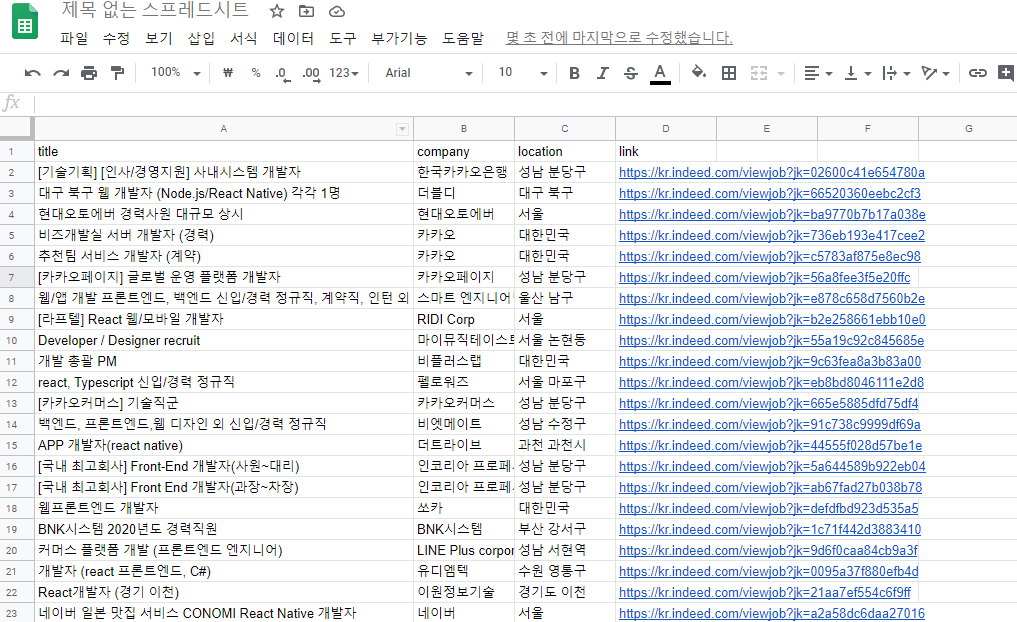Click the spreadsheet title 제목 없는 스프레드시트
Screen dimensions: 1017x622
tap(155, 10)
